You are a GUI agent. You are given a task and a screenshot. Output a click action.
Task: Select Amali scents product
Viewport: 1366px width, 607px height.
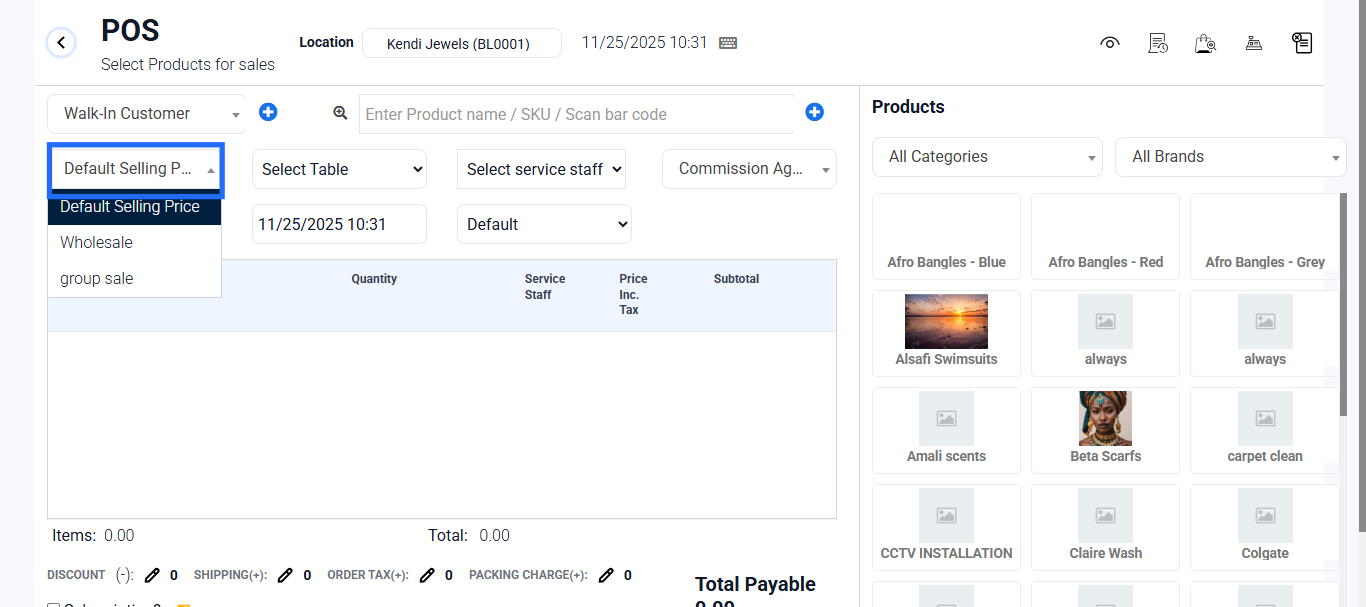coord(946,430)
